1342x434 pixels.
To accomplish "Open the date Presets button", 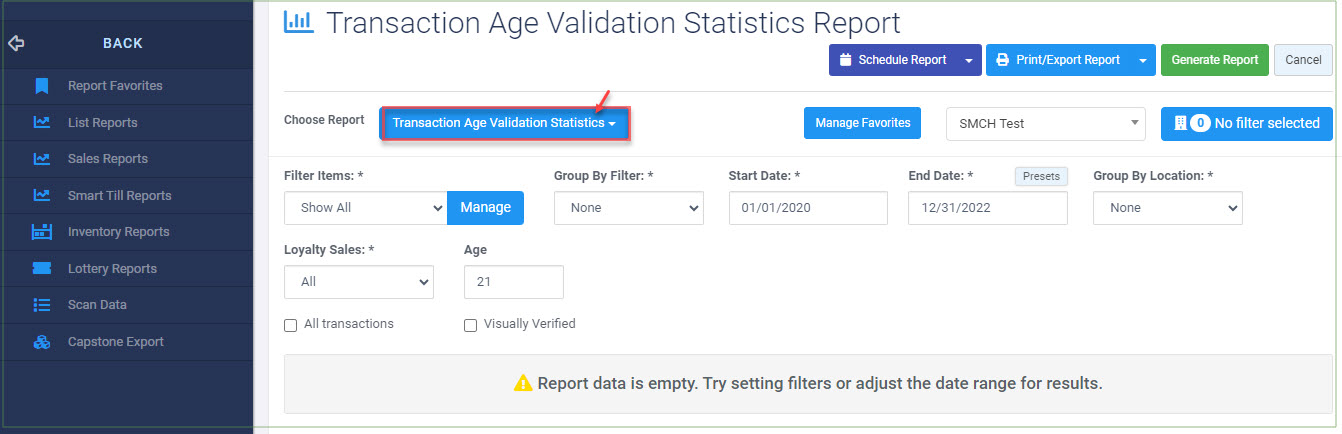I will tap(1042, 176).
